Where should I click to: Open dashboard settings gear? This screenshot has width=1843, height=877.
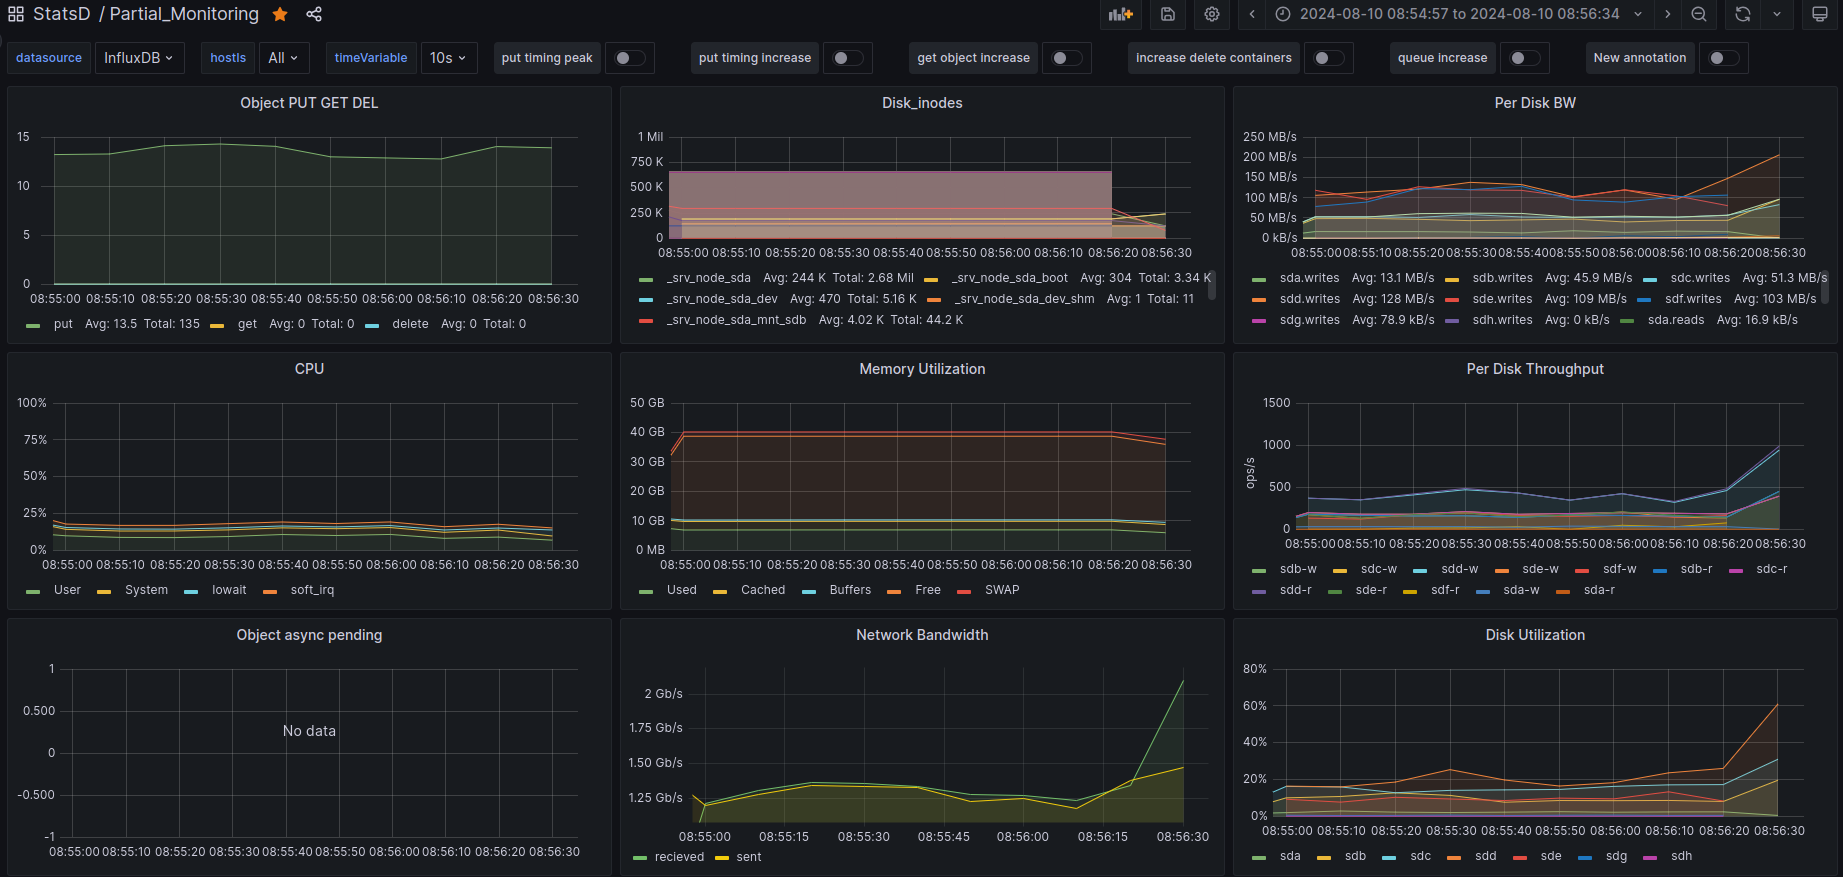(1212, 14)
